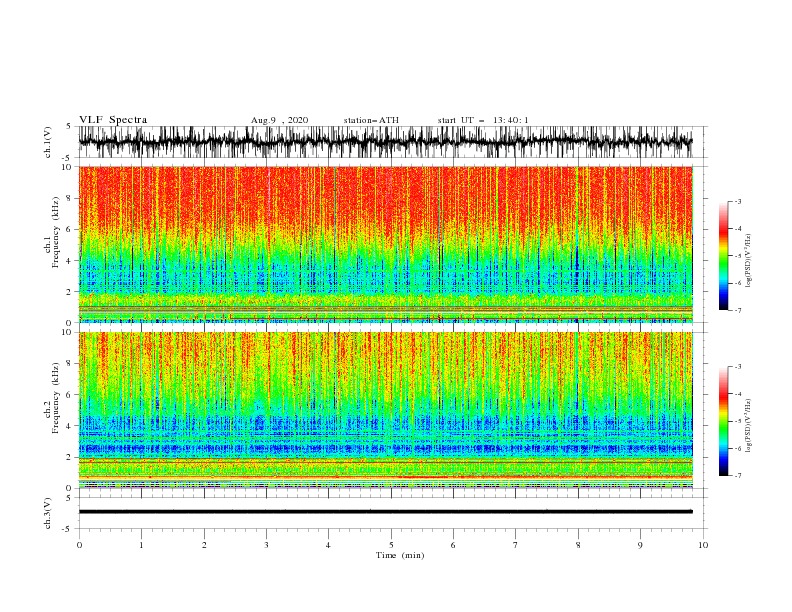Click the 'VLF Spectra' plot title

(x=113, y=120)
